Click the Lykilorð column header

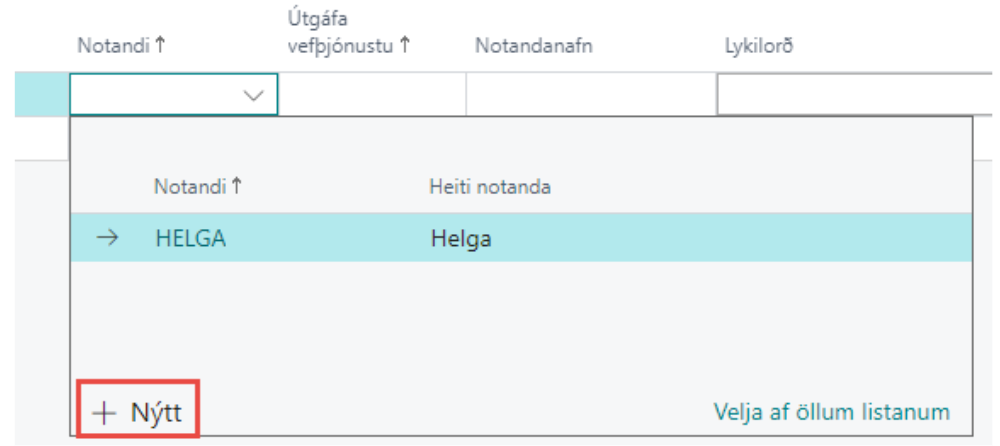tap(759, 43)
